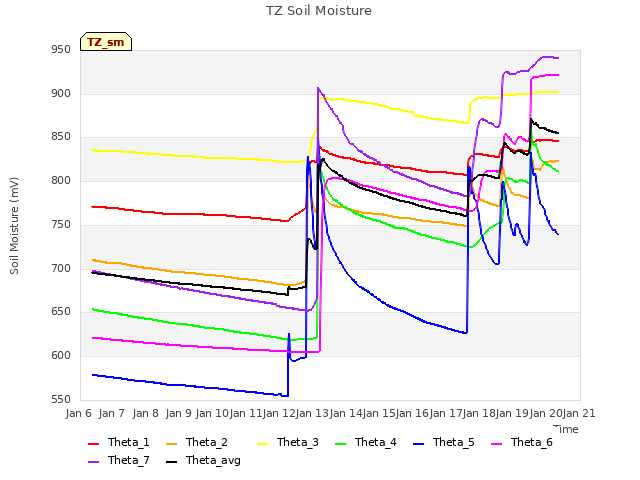Click the Jan 11 x-axis label
Viewport: 640px width, 480px height.
[245, 413]
